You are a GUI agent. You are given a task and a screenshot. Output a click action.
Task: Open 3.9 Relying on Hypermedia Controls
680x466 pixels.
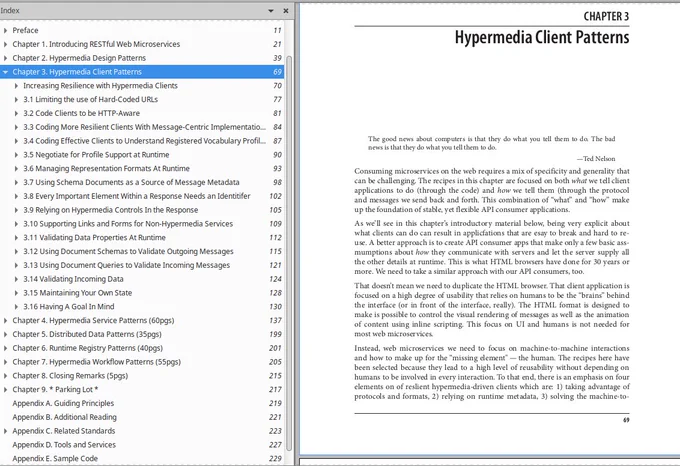point(111,210)
